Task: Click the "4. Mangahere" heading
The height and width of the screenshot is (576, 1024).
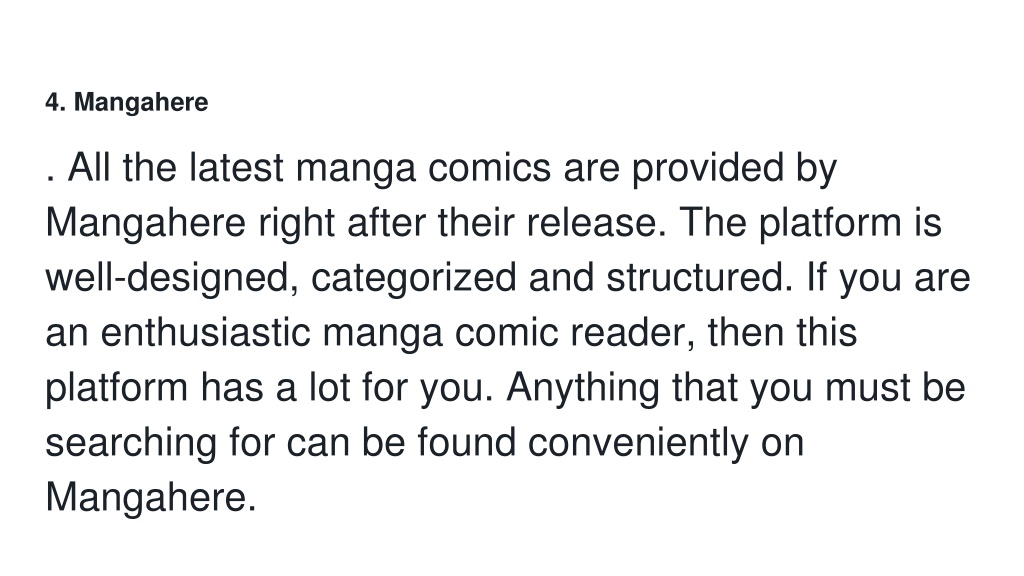Action: click(x=127, y=103)
